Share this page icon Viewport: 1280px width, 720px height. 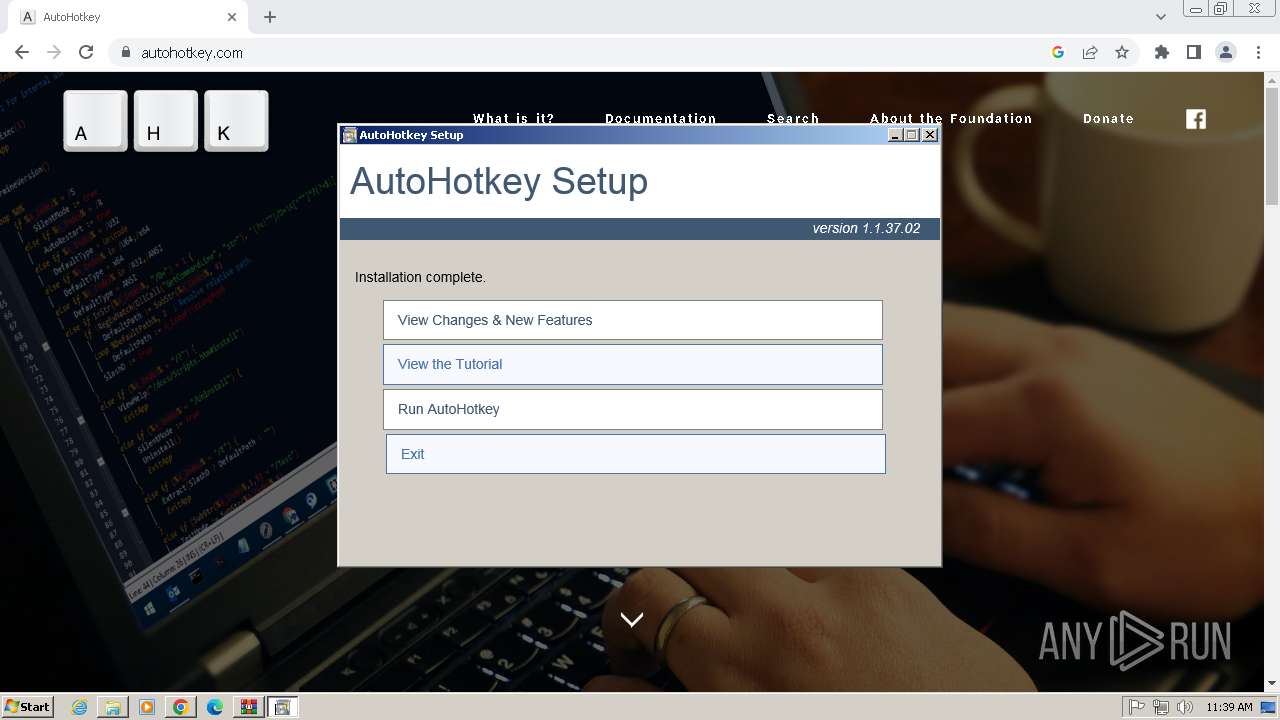click(1090, 52)
